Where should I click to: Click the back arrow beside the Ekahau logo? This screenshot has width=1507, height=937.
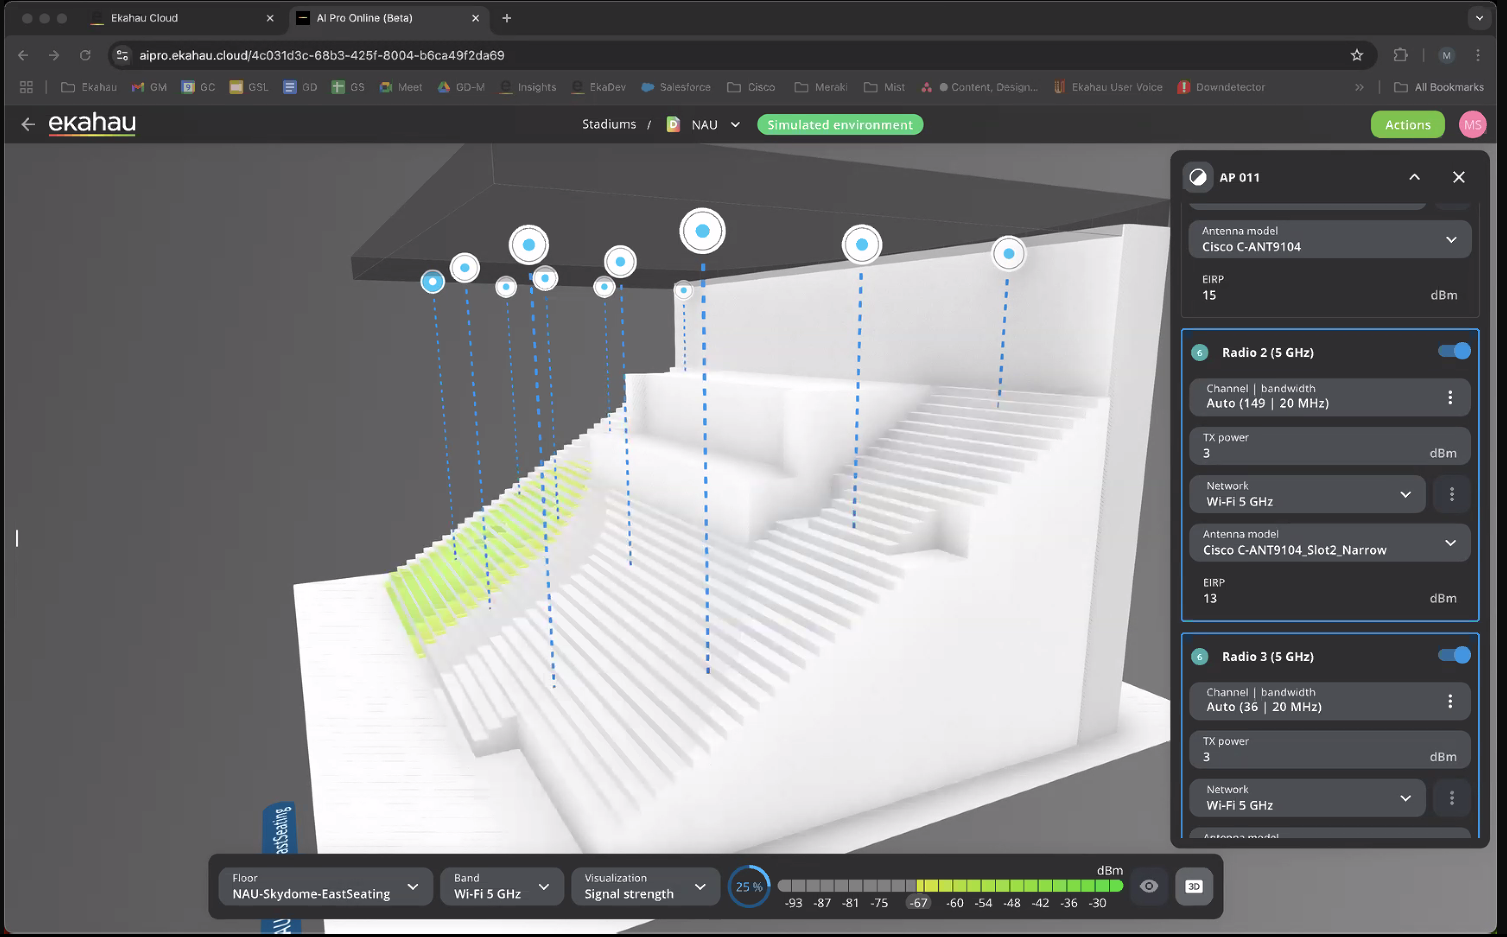click(x=28, y=124)
